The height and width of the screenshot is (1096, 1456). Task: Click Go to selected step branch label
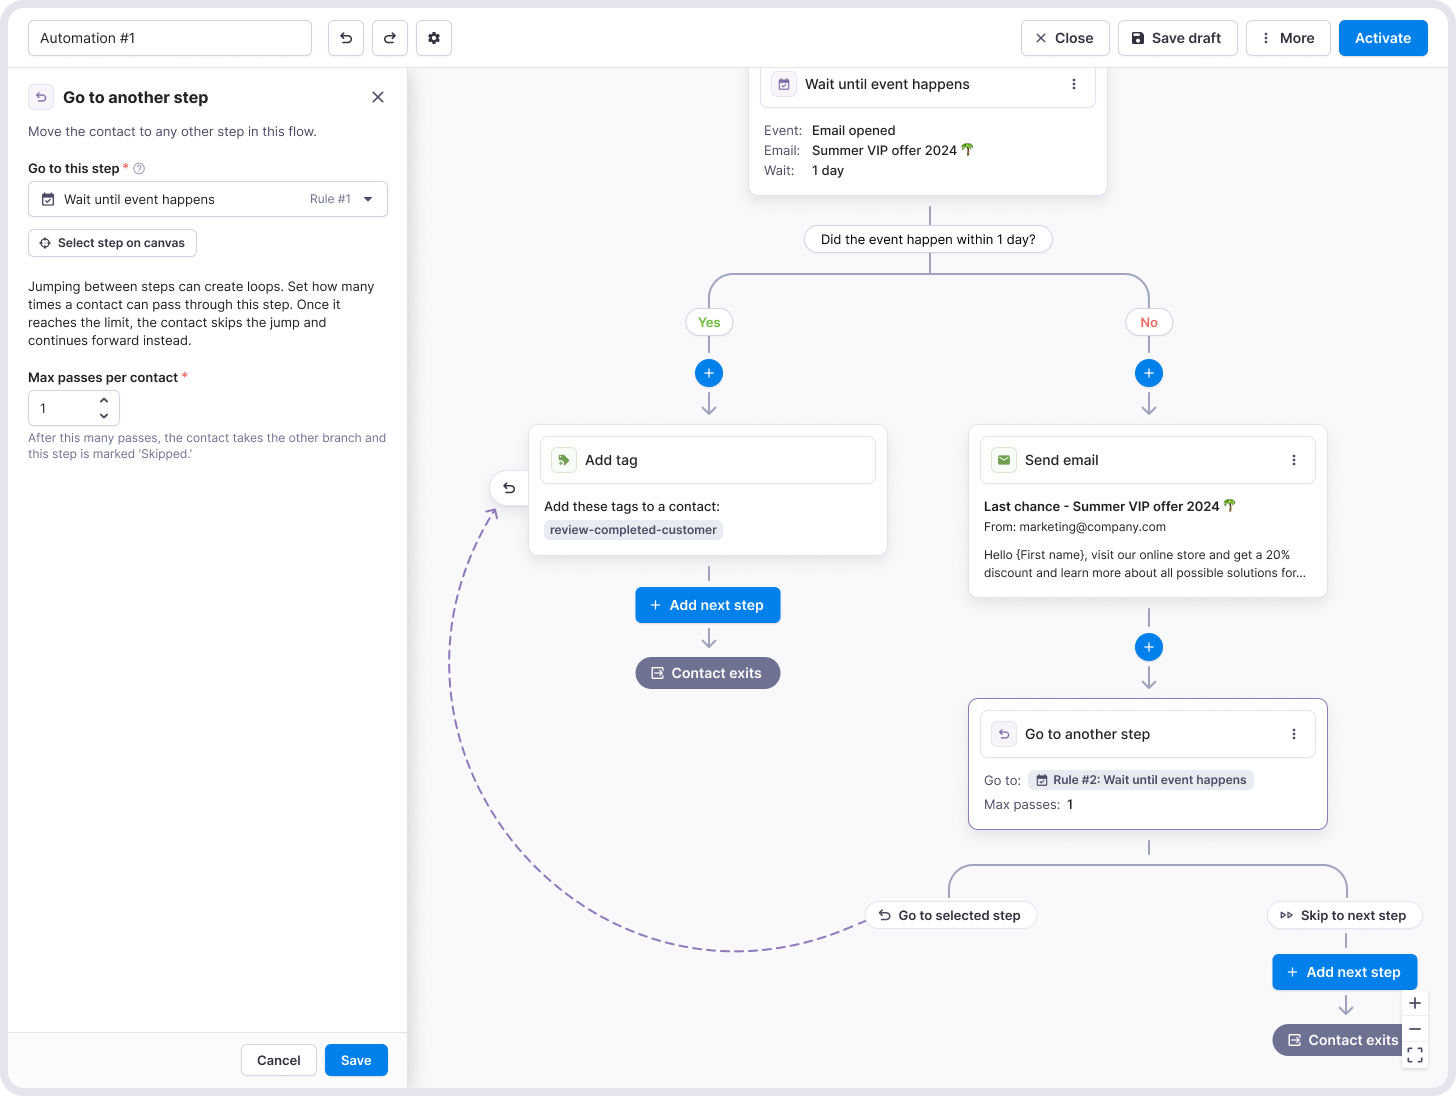coord(950,915)
